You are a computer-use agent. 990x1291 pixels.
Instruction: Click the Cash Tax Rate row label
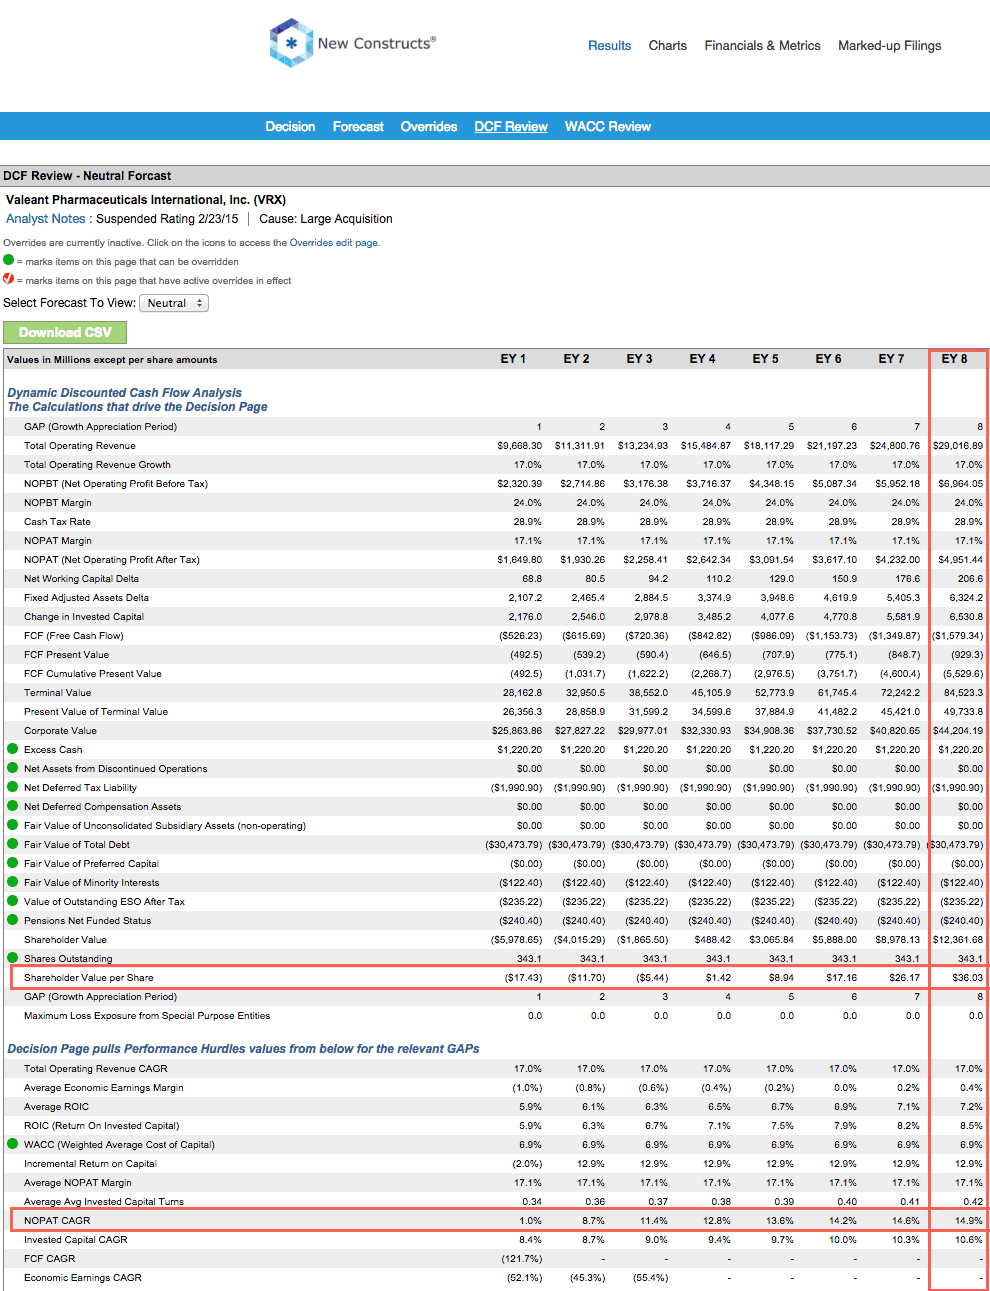[x=57, y=522]
